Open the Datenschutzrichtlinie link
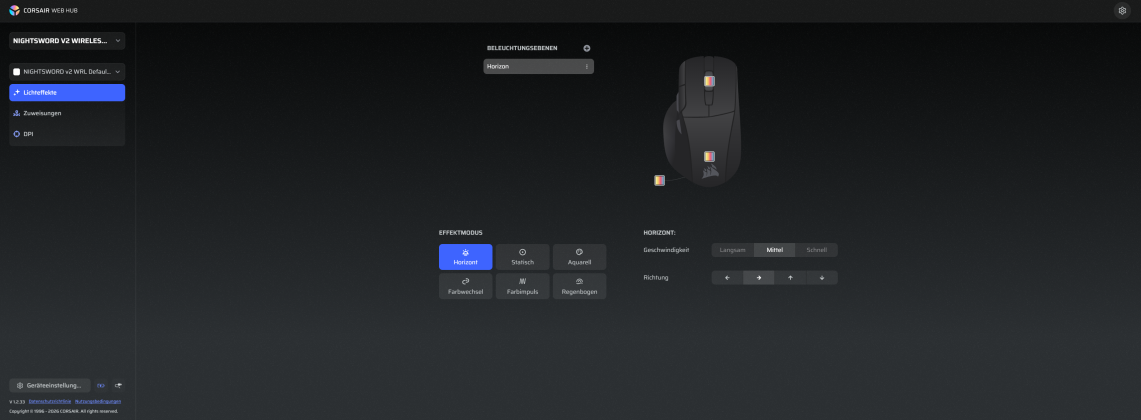This screenshot has height=420, width=1141. click(49, 401)
